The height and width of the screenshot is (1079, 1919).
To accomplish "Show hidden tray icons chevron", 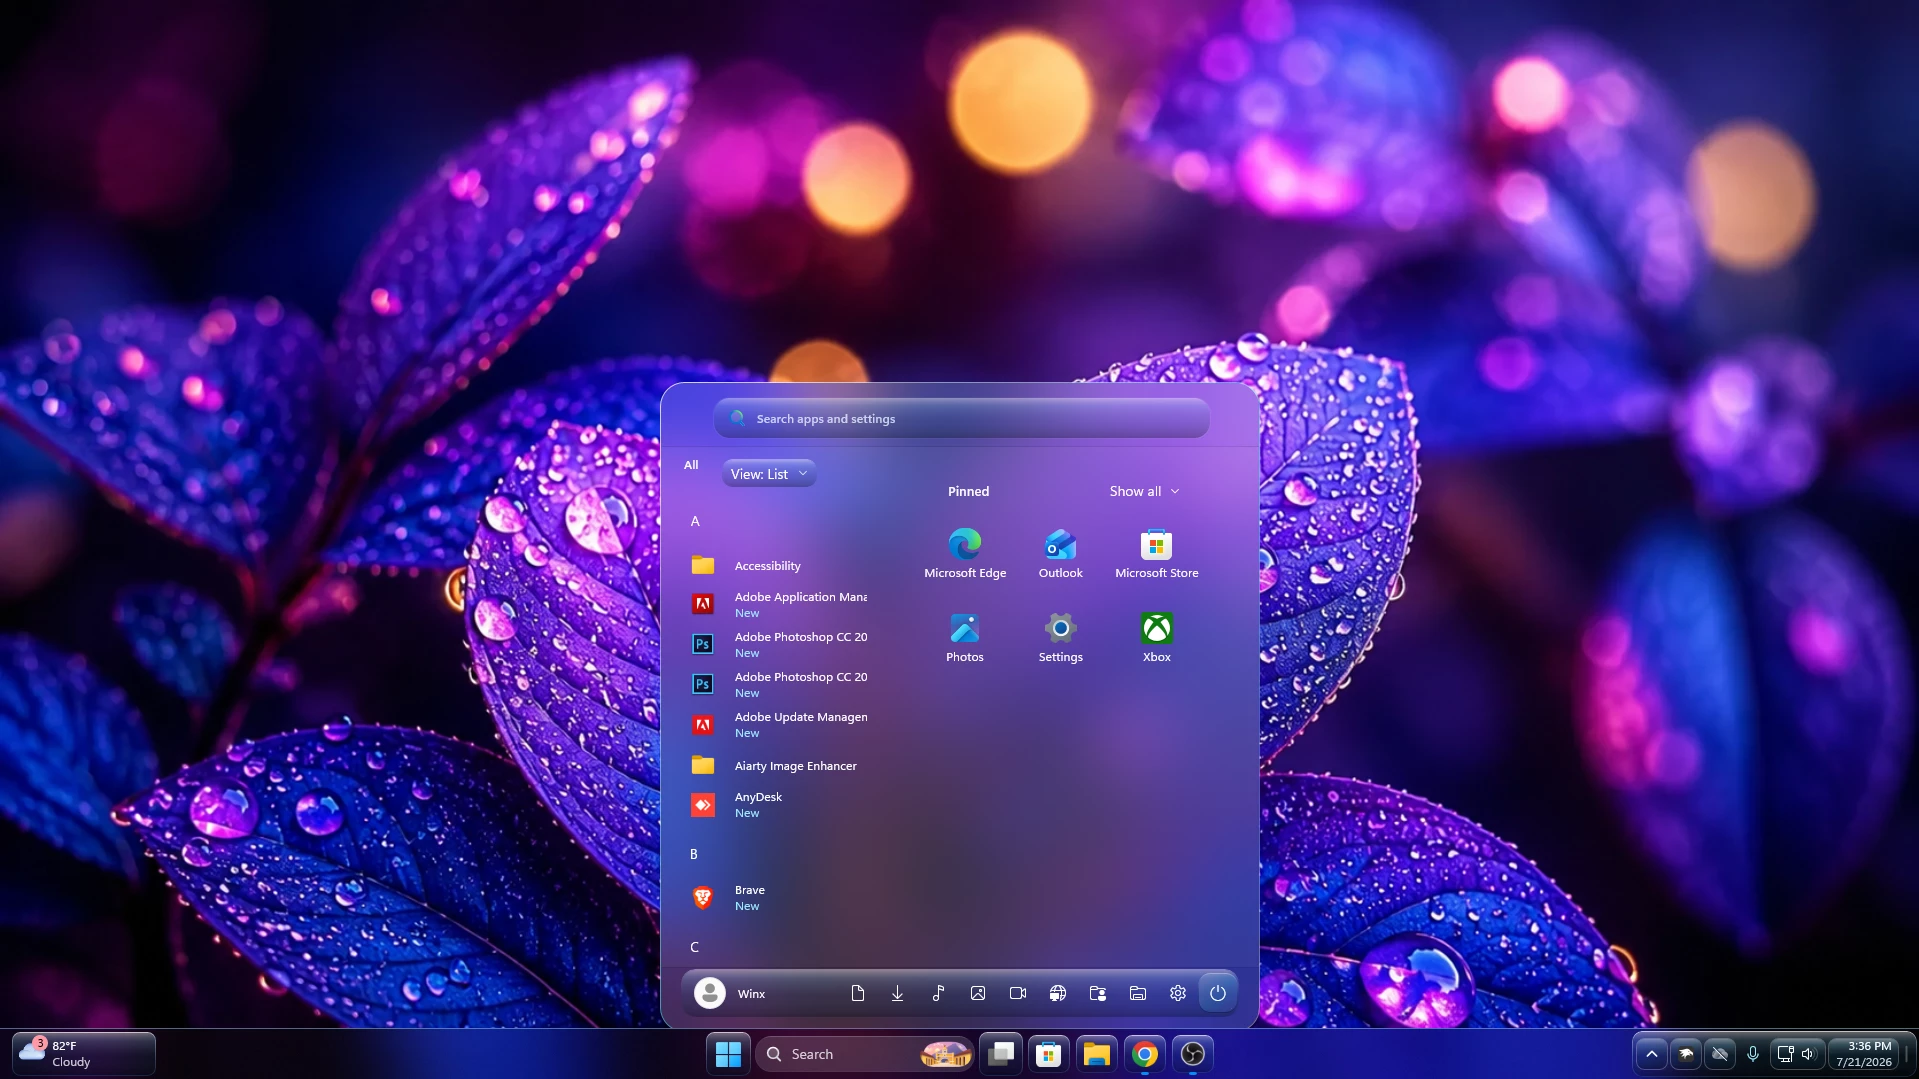I will coord(1651,1054).
